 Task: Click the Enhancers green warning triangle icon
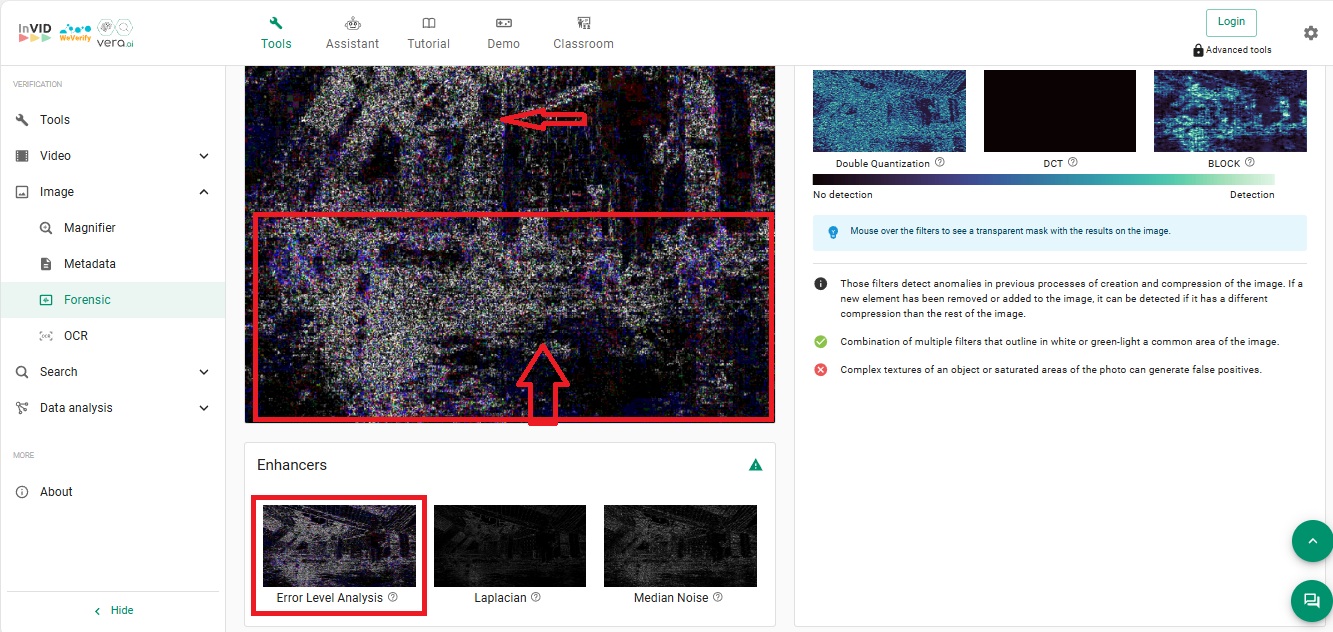point(756,465)
